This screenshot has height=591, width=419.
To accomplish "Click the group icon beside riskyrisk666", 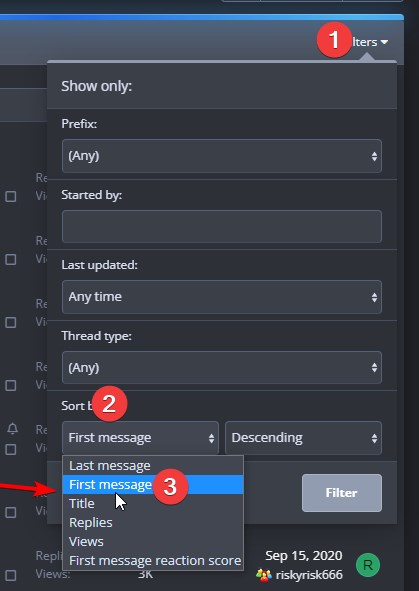I will (x=263, y=575).
